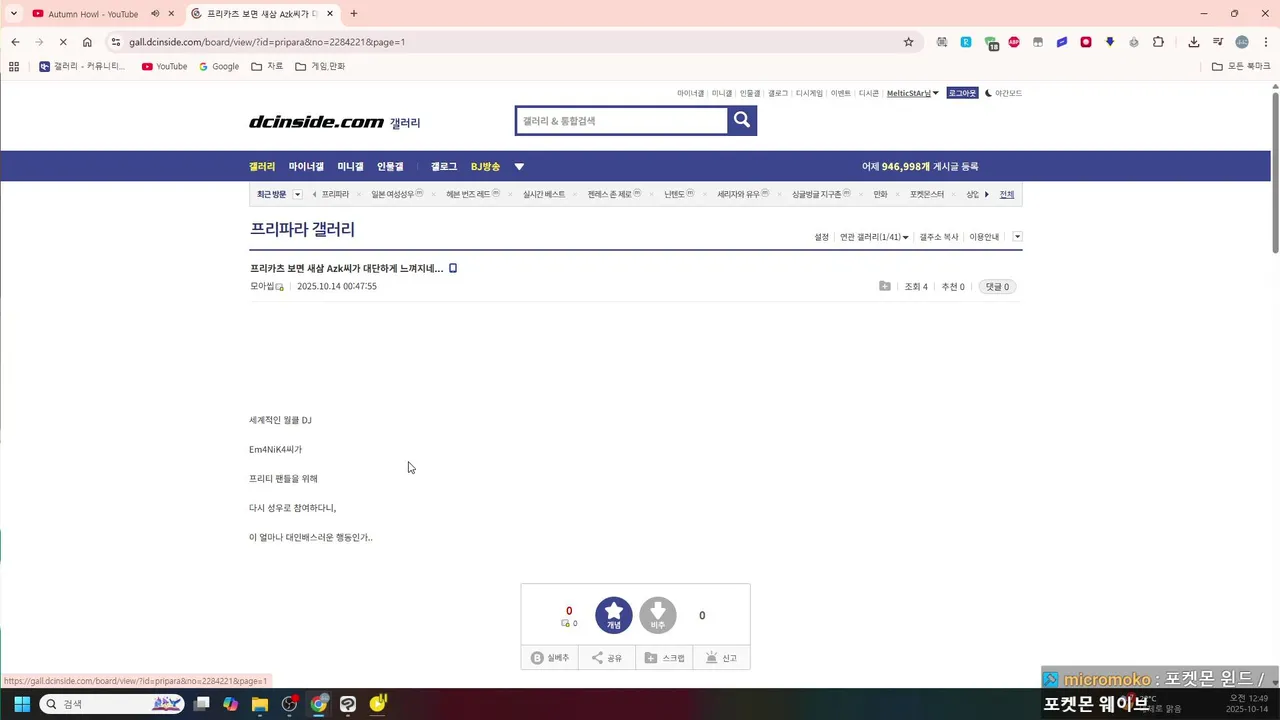This screenshot has height=720, width=1280.
Task: Open the MelticStAr님 user dropdown
Action: click(912, 93)
